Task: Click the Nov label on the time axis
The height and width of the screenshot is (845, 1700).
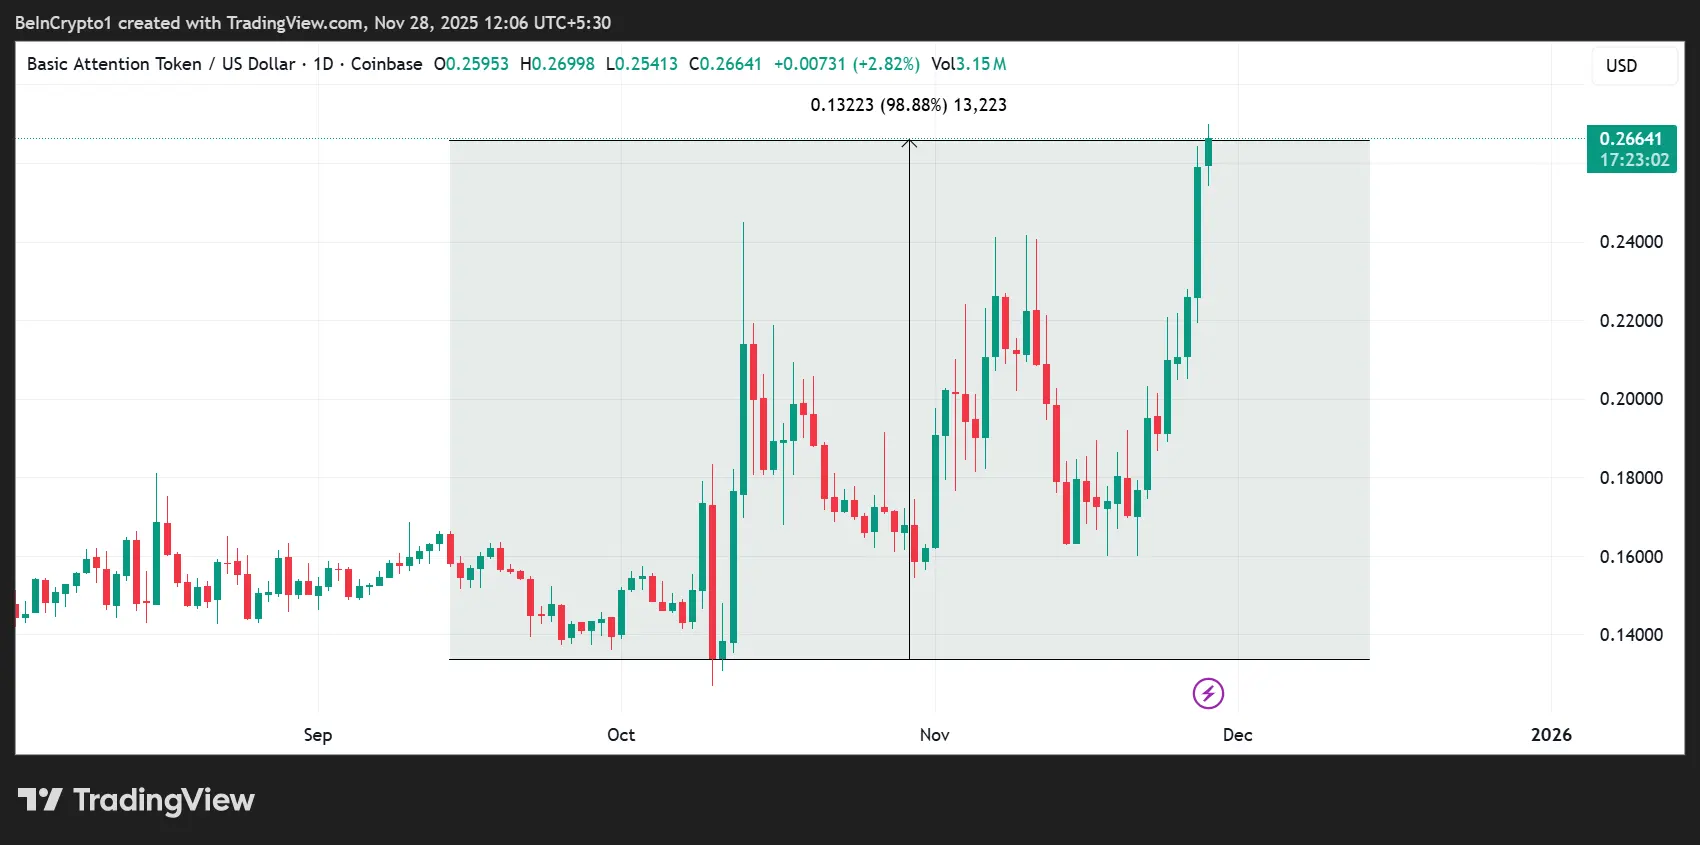Action: [x=934, y=735]
